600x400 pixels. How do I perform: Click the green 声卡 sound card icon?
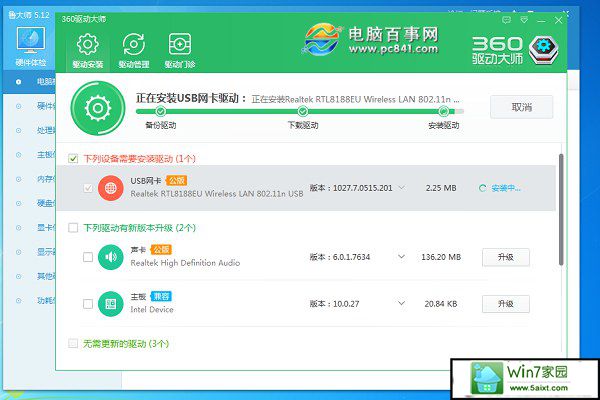[x=110, y=257]
